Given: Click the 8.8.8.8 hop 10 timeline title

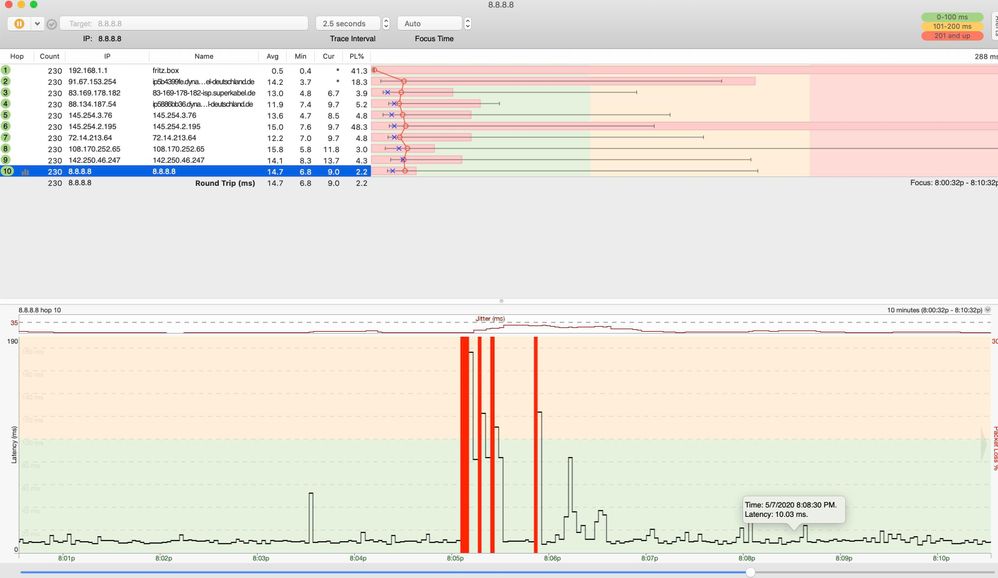Looking at the screenshot, I should click(39, 310).
